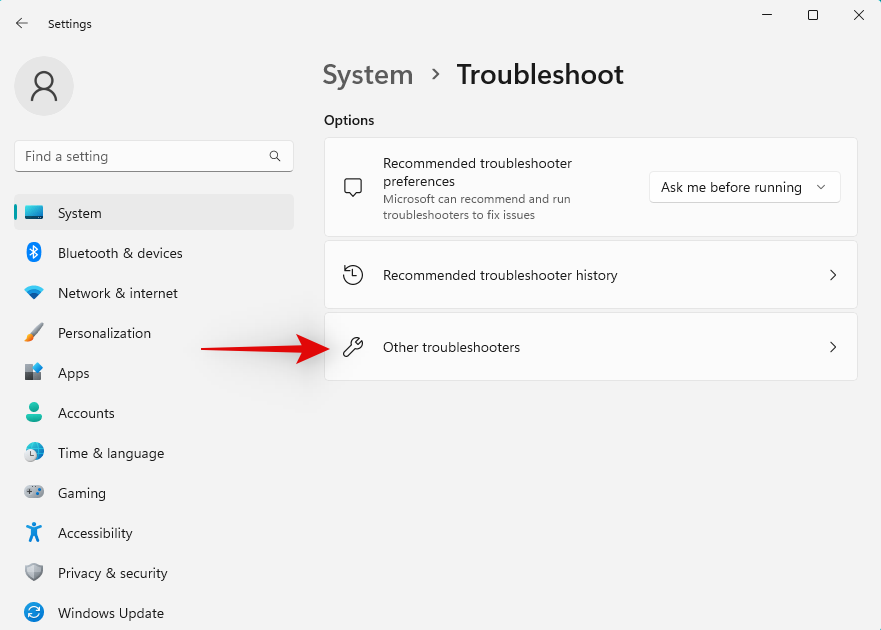Select System in the sidebar
The image size is (881, 630).
153,212
